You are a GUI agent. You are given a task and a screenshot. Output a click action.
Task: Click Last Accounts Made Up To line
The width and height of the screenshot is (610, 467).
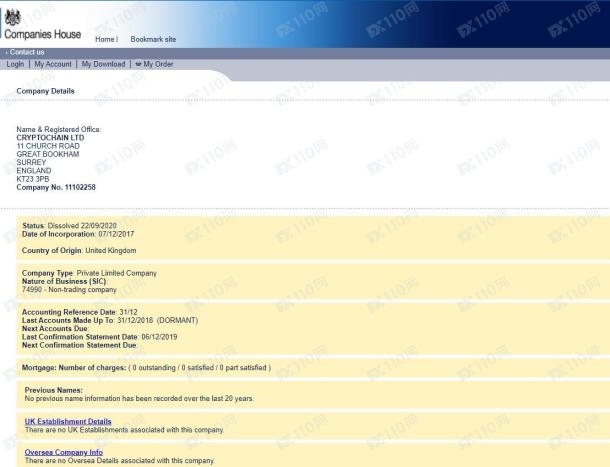pyautogui.click(x=110, y=321)
